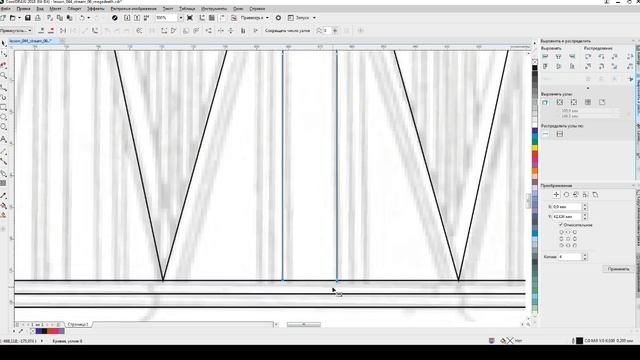
Task: Select the Shape tool in toolbox
Action: coord(4,54)
